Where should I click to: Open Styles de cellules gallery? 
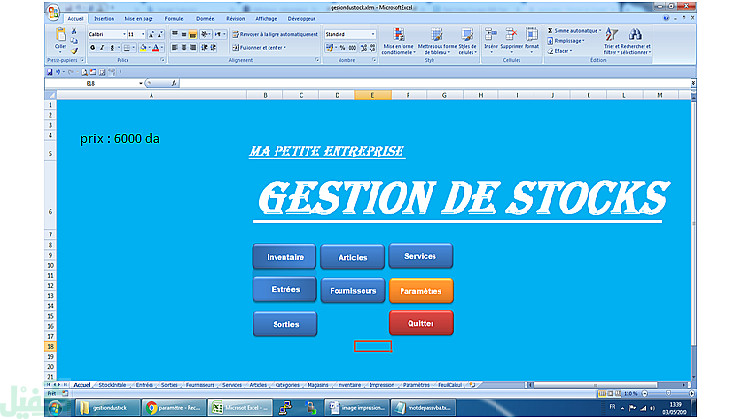467,41
